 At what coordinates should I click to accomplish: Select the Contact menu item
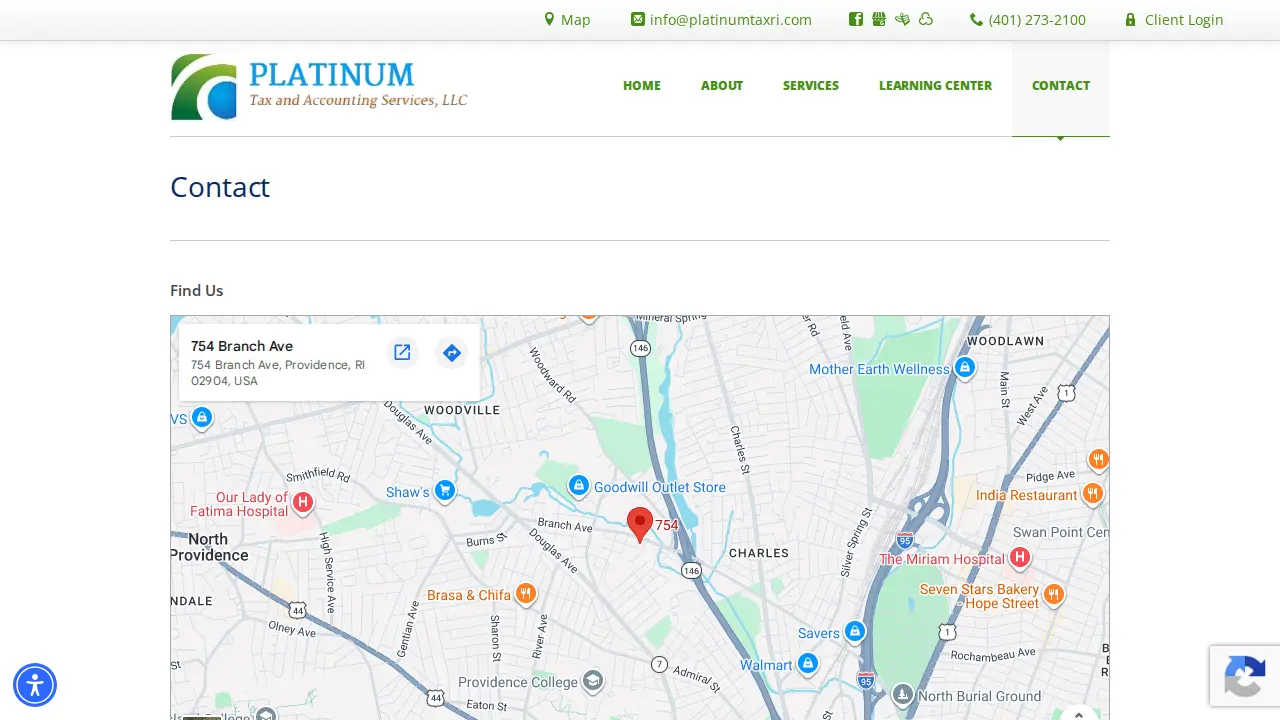click(1061, 86)
